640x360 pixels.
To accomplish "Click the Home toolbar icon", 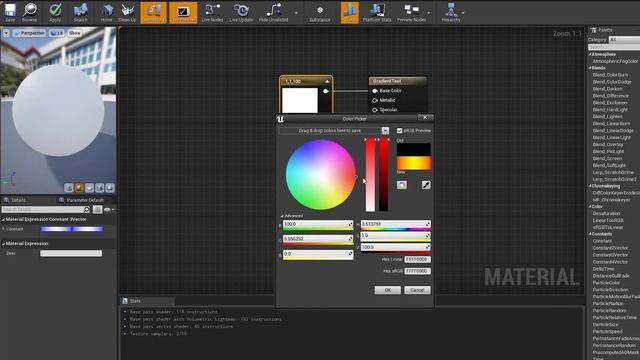I will coord(107,12).
